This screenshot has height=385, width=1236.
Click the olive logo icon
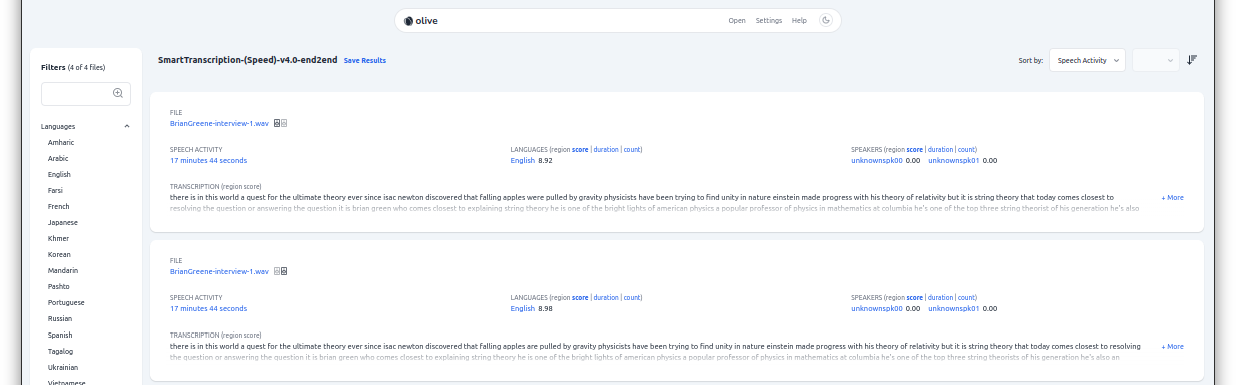[409, 20]
